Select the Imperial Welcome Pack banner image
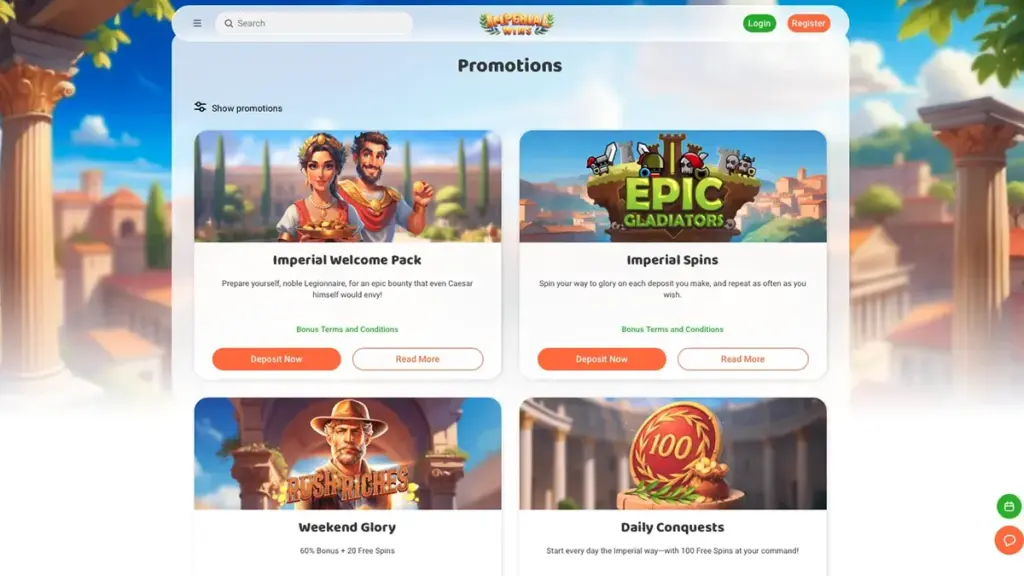The image size is (1024, 576). [347, 187]
